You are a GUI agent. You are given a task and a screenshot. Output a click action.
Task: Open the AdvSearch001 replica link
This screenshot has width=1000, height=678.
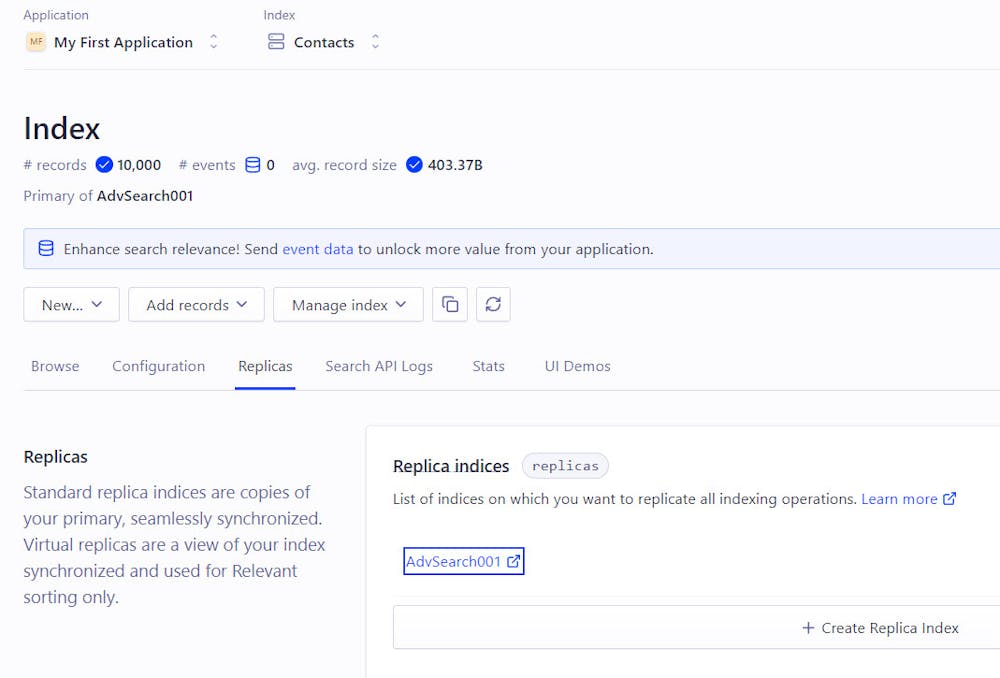coord(453,562)
